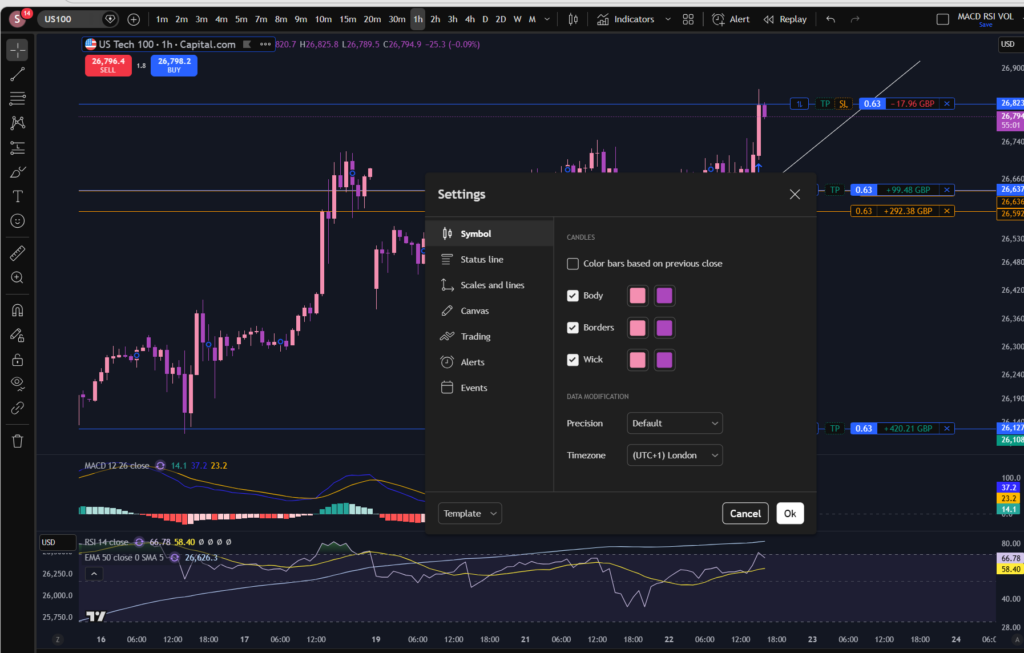The image size is (1024, 653).
Task: Select the patterns drawing tool
Action: [x=18, y=123]
